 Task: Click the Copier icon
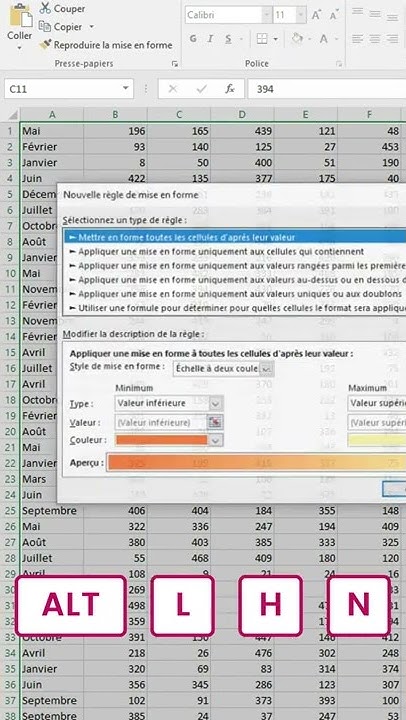[45, 27]
